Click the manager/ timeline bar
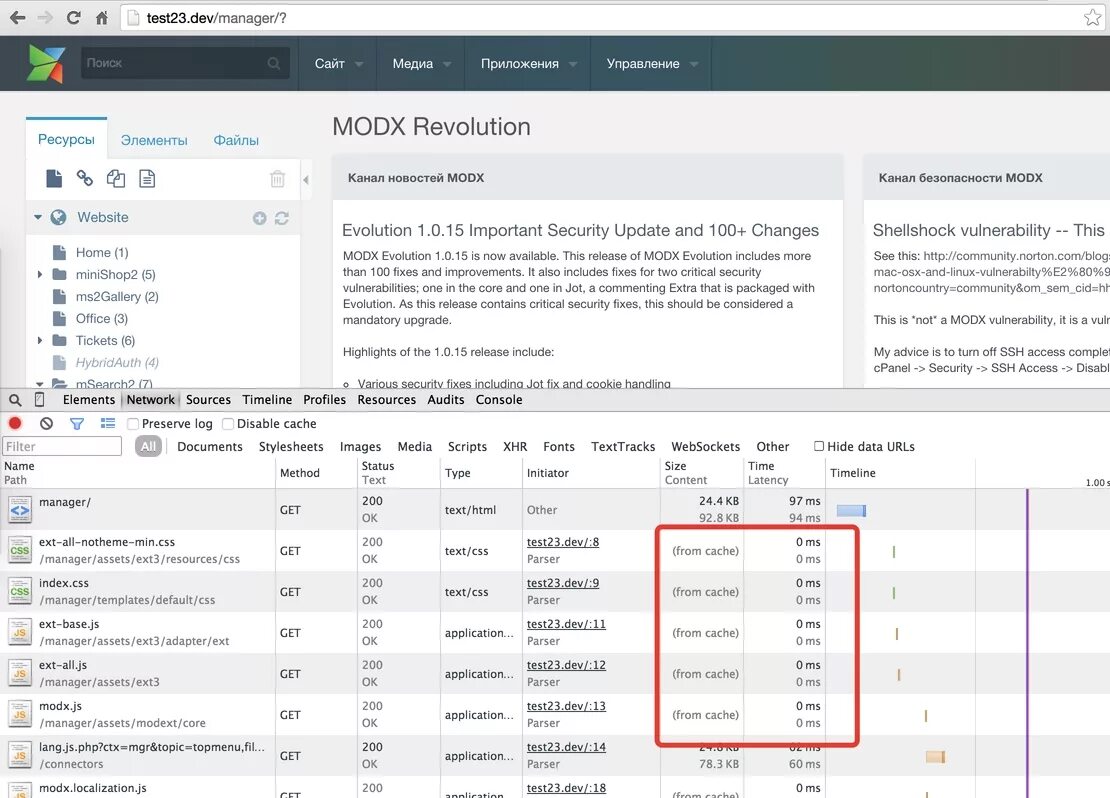This screenshot has width=1110, height=798. point(851,511)
